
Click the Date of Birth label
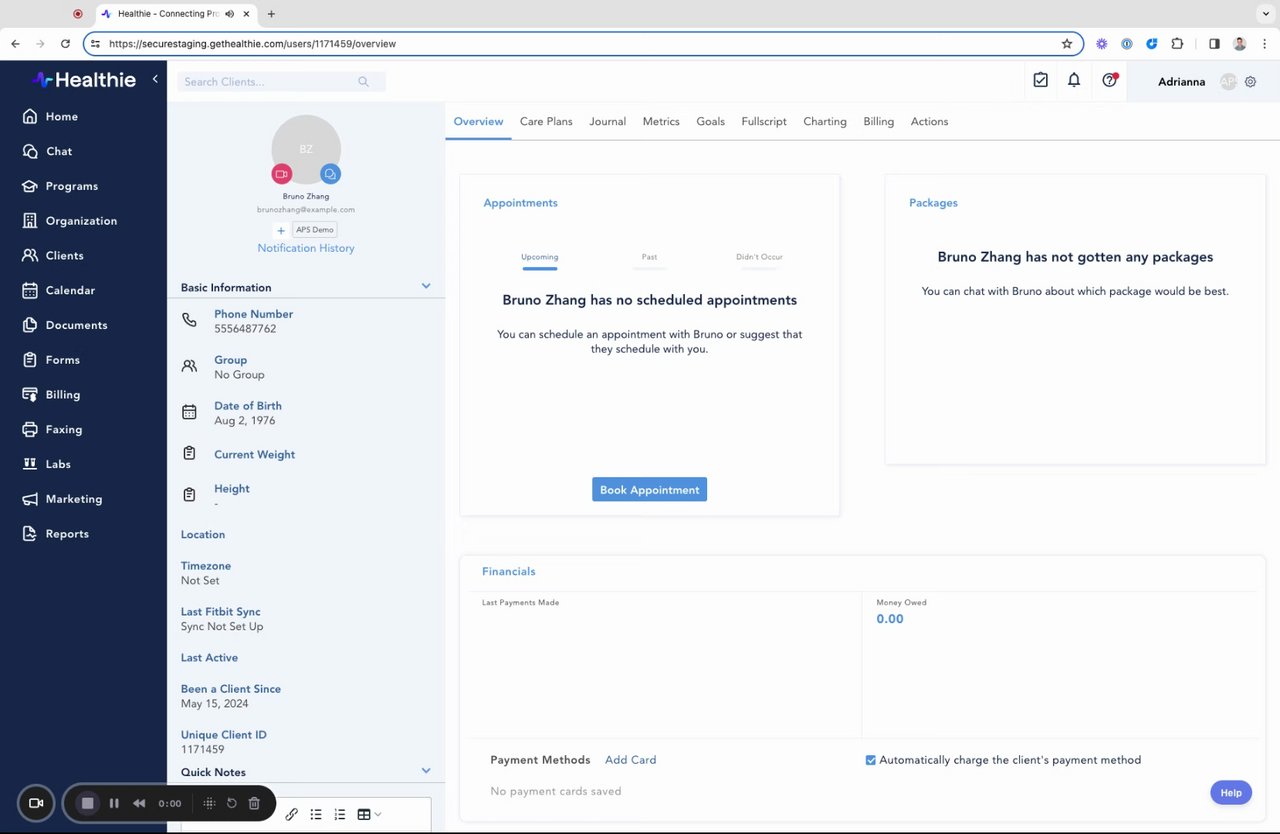pos(248,406)
